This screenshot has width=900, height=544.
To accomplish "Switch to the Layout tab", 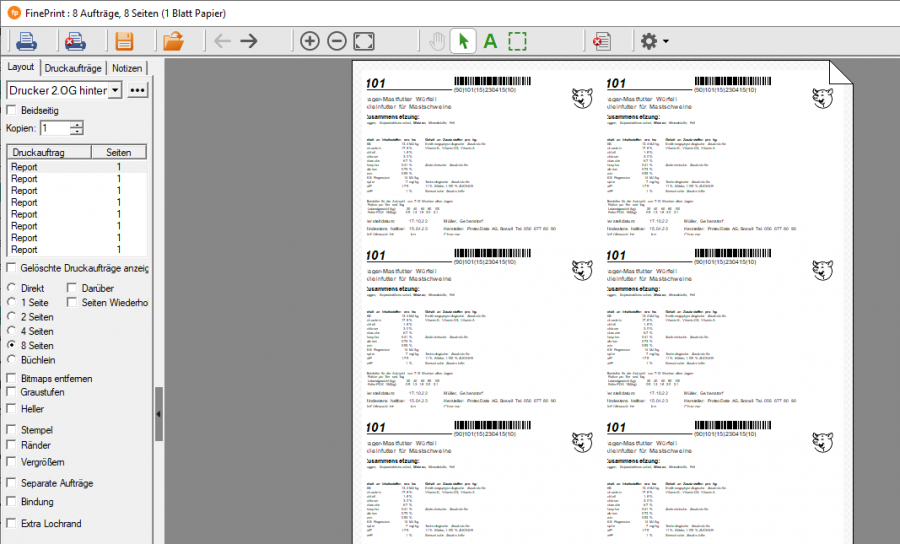I will [x=21, y=67].
